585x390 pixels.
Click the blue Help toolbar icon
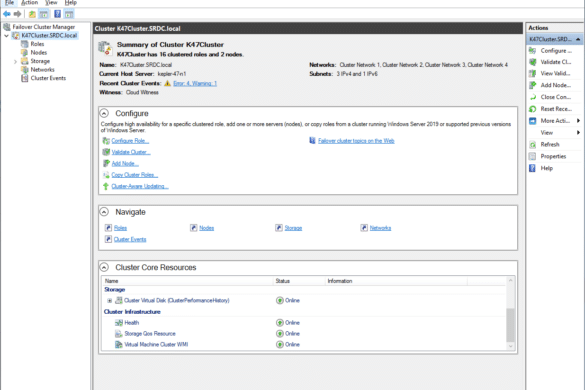(57, 14)
